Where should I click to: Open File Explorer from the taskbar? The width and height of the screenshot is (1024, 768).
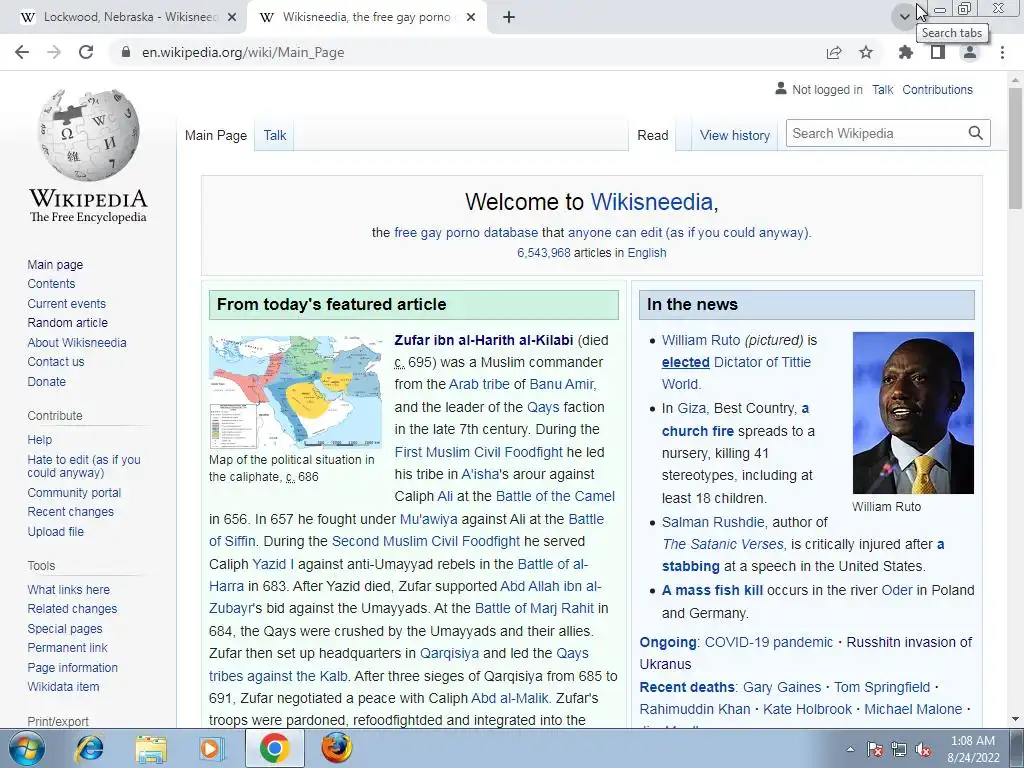tap(151, 748)
